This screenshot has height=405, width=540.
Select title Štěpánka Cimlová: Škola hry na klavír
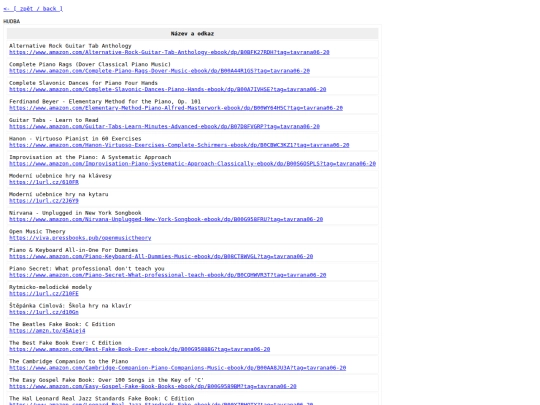[70, 306]
